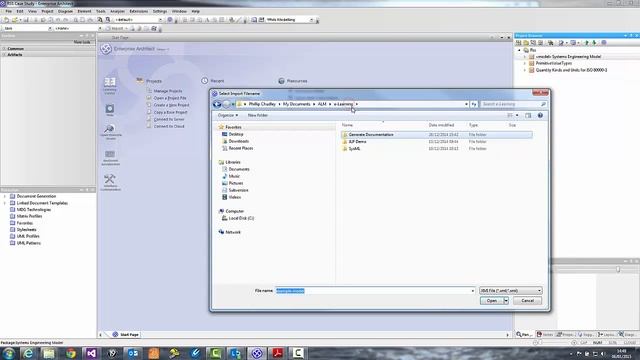Image resolution: width=640 pixels, height=360 pixels.
Task: Open the Generate Documentation folder
Action: (x=437, y=135)
